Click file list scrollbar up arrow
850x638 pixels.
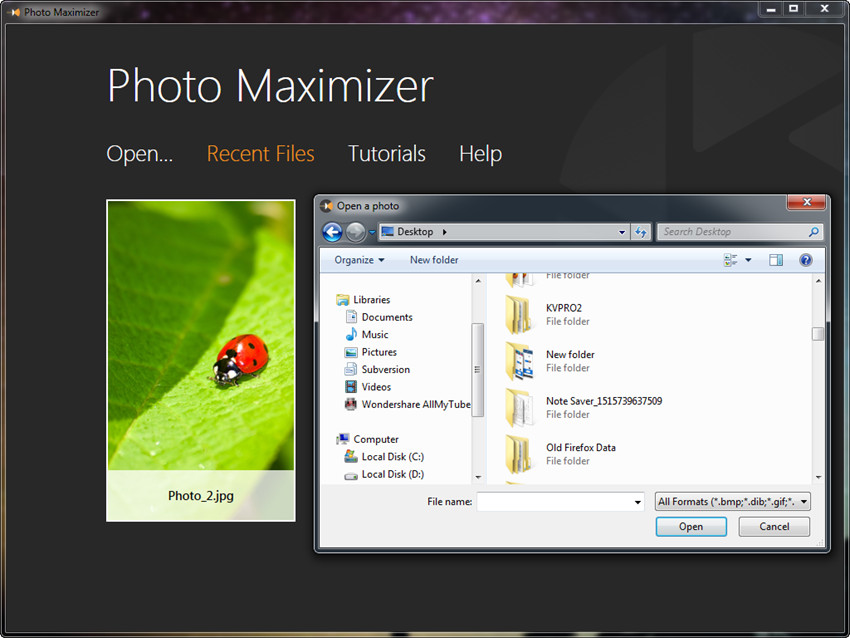coord(818,281)
